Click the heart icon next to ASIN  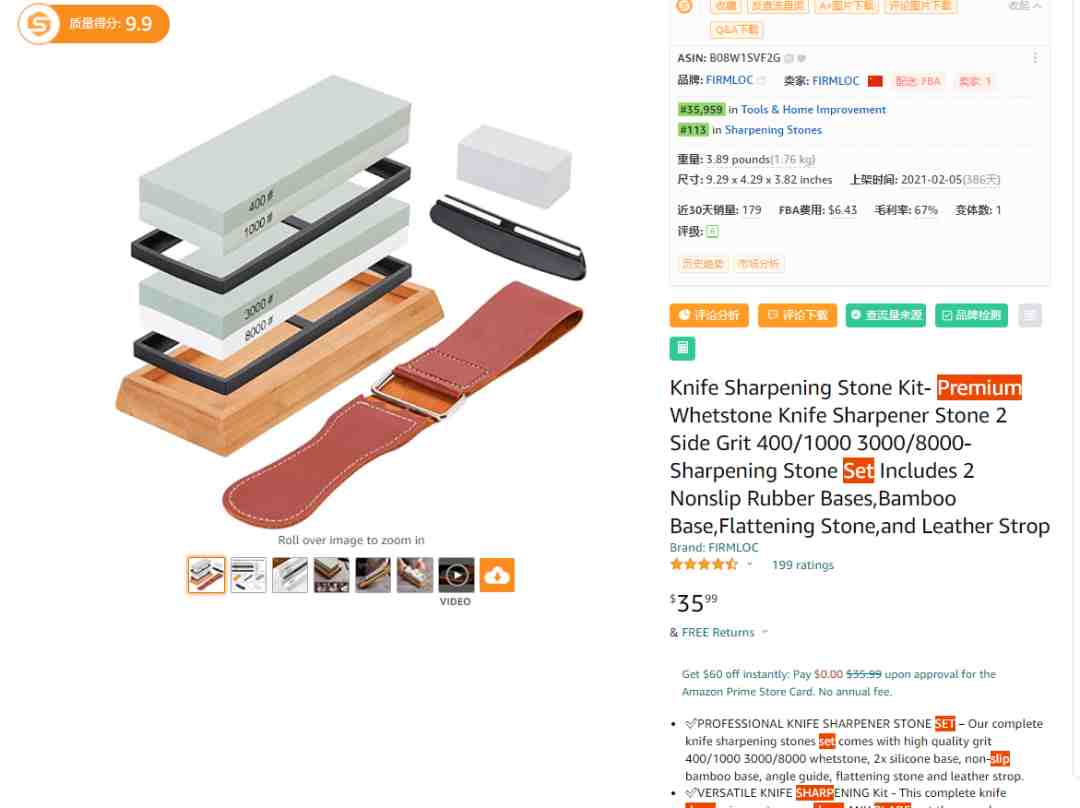point(801,59)
